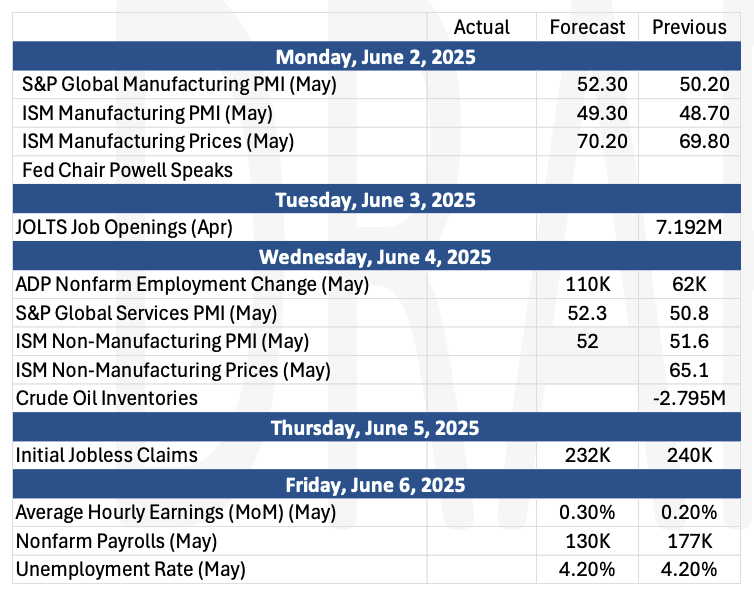This screenshot has height=594, width=754.
Task: Select Crude Oil Inventories label
Action: click(107, 398)
